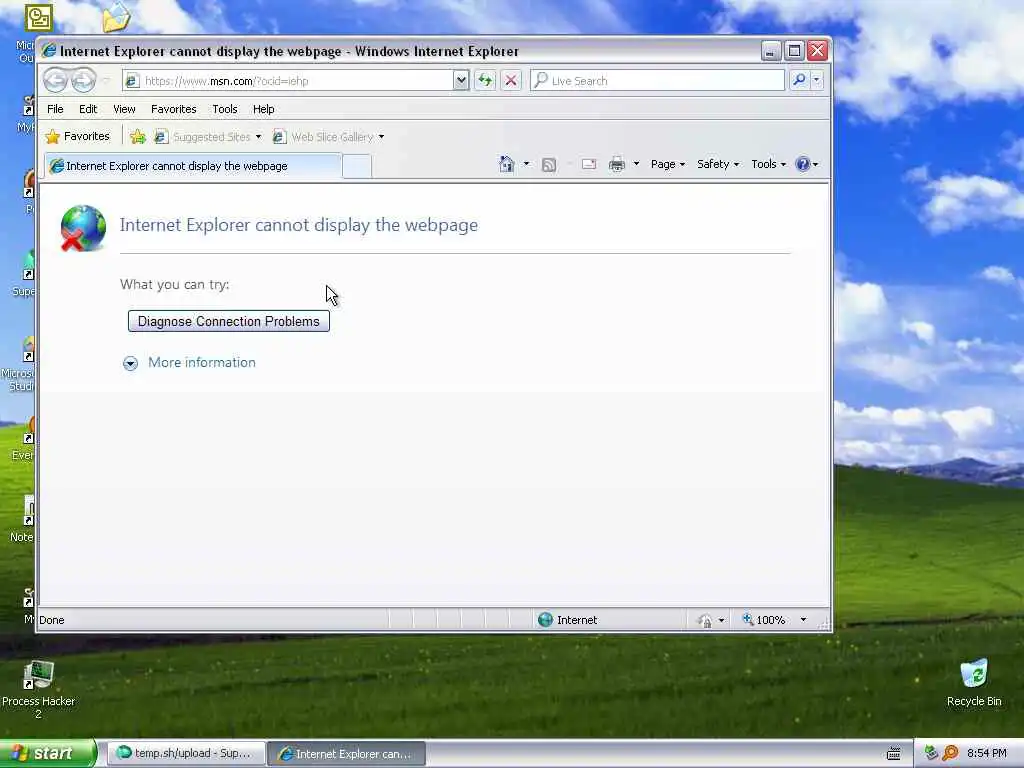Click the More information link text

[x=202, y=362]
